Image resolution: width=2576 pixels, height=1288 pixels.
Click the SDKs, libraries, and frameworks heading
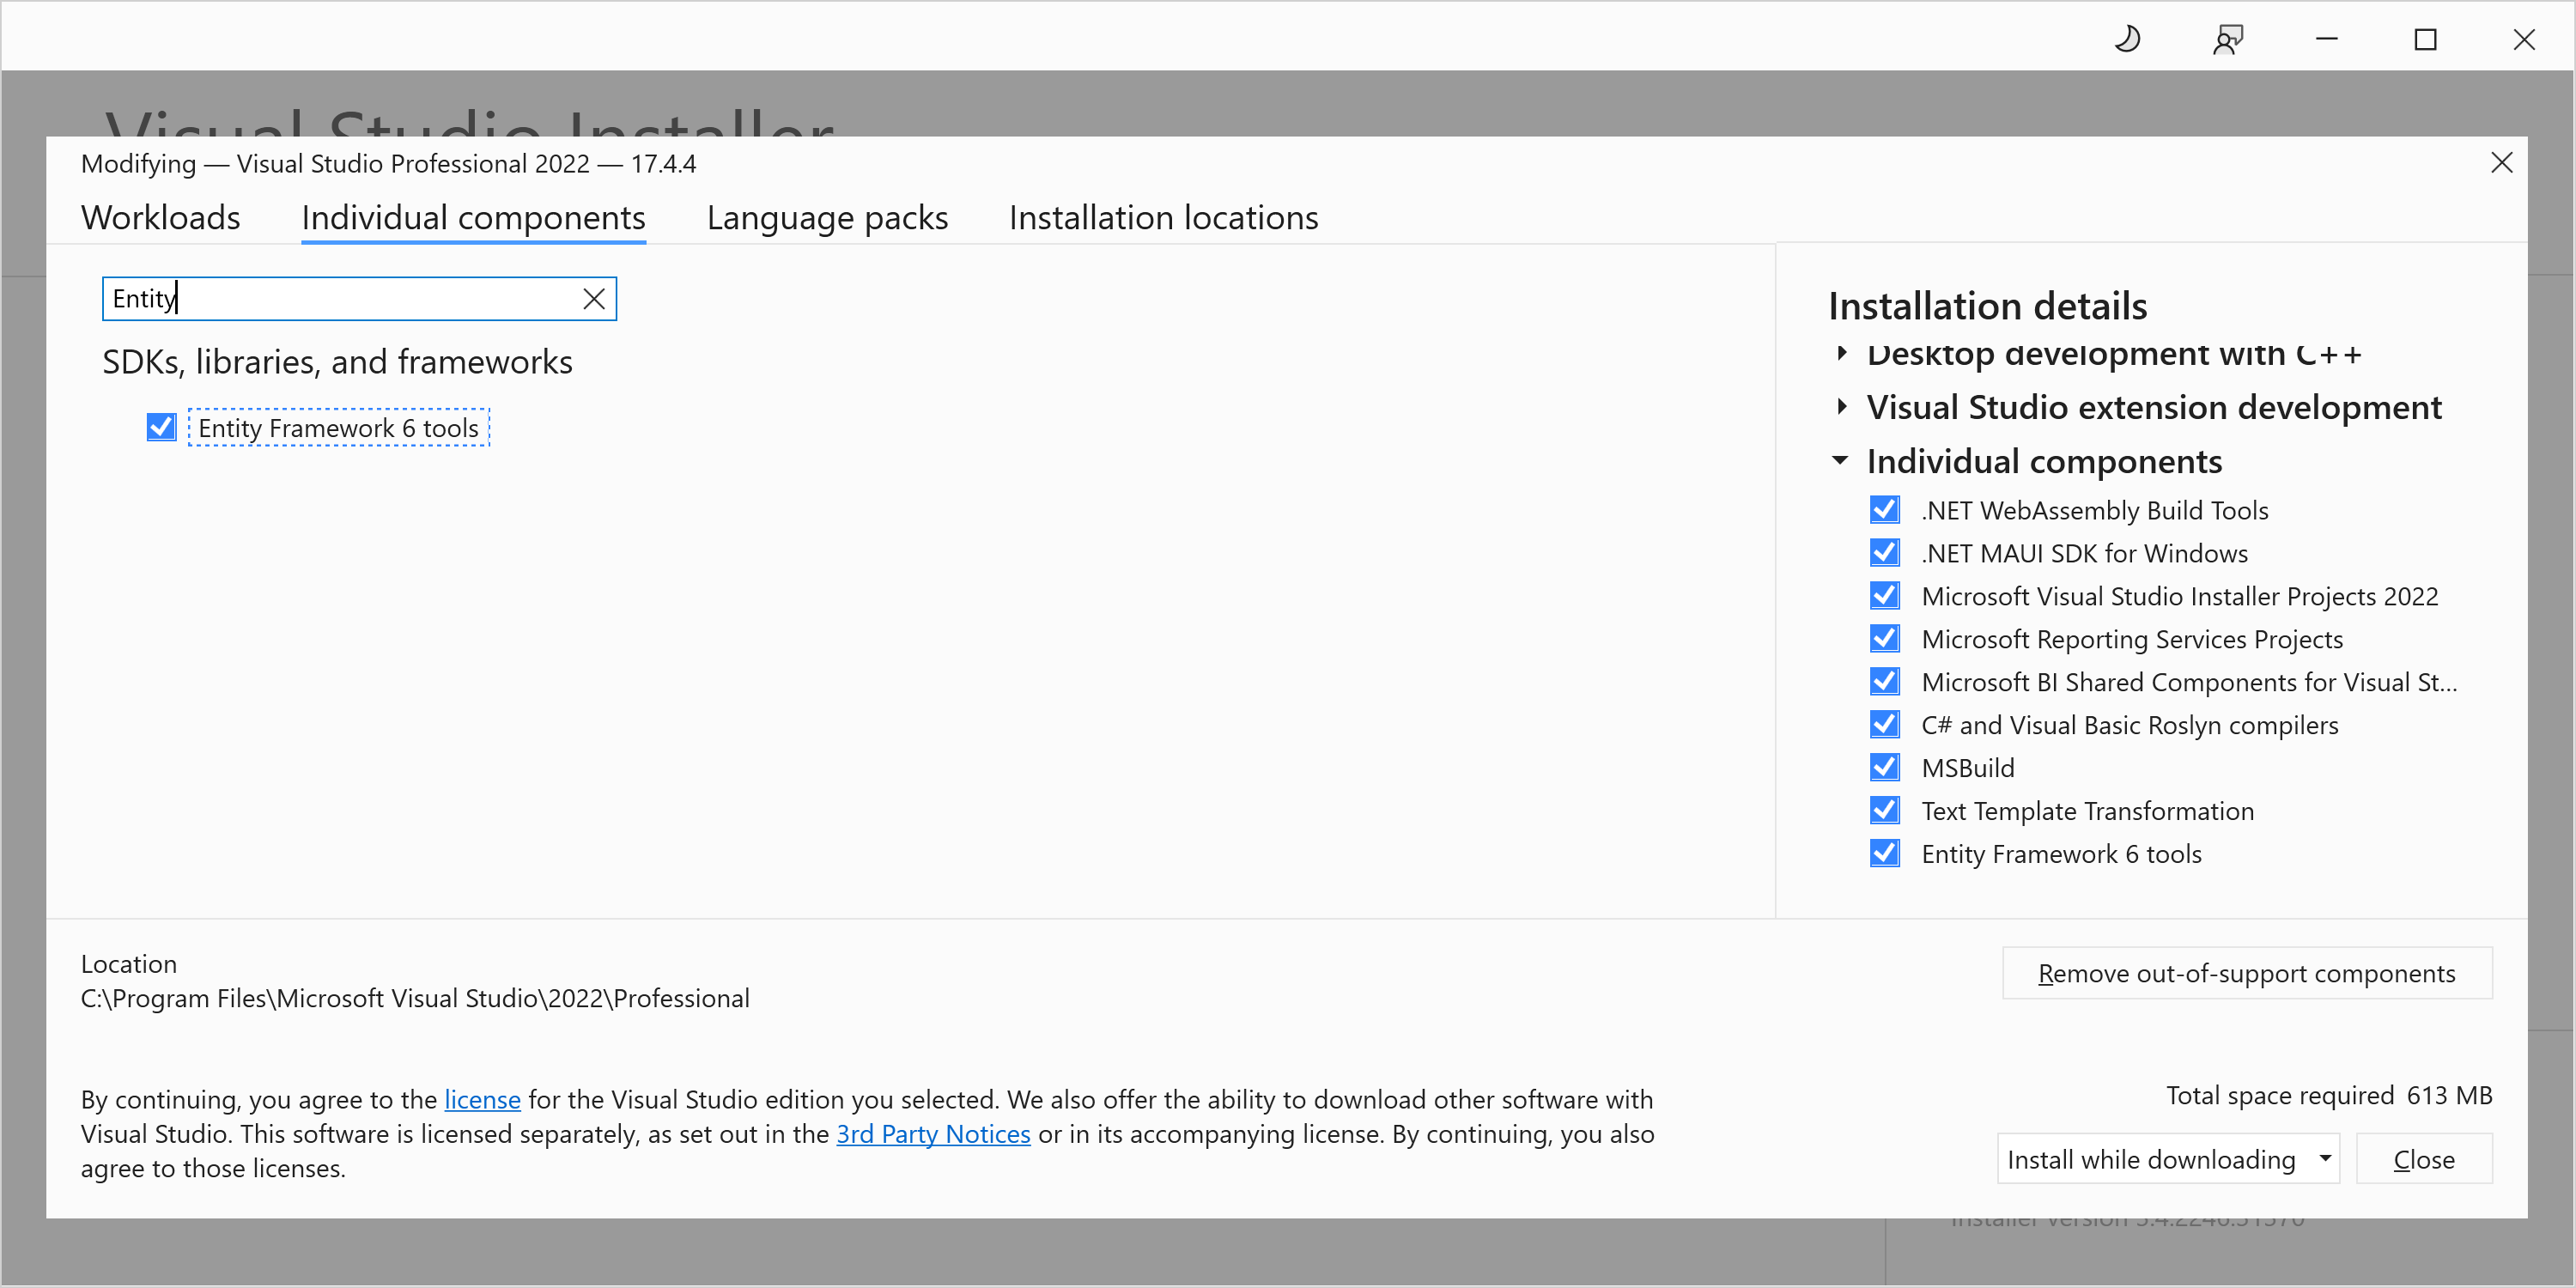337,362
